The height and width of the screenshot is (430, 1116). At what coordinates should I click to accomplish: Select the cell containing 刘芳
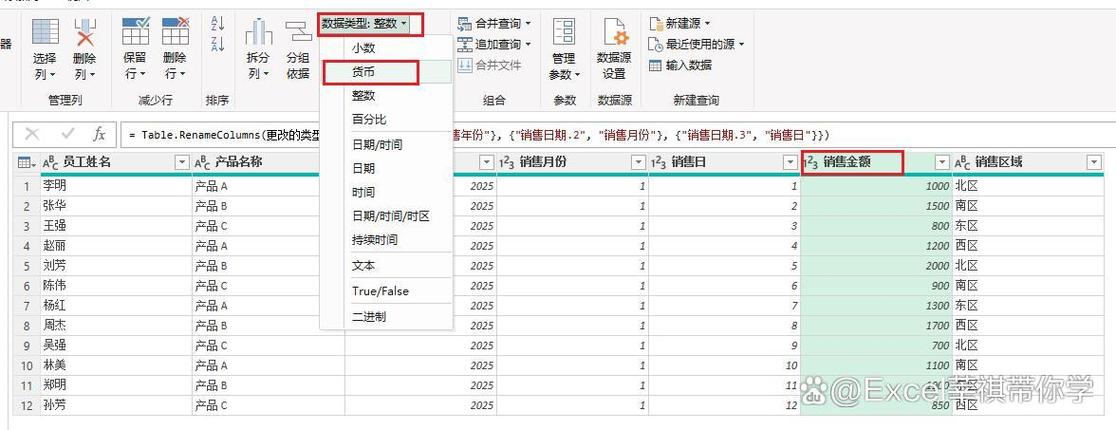pos(115,266)
